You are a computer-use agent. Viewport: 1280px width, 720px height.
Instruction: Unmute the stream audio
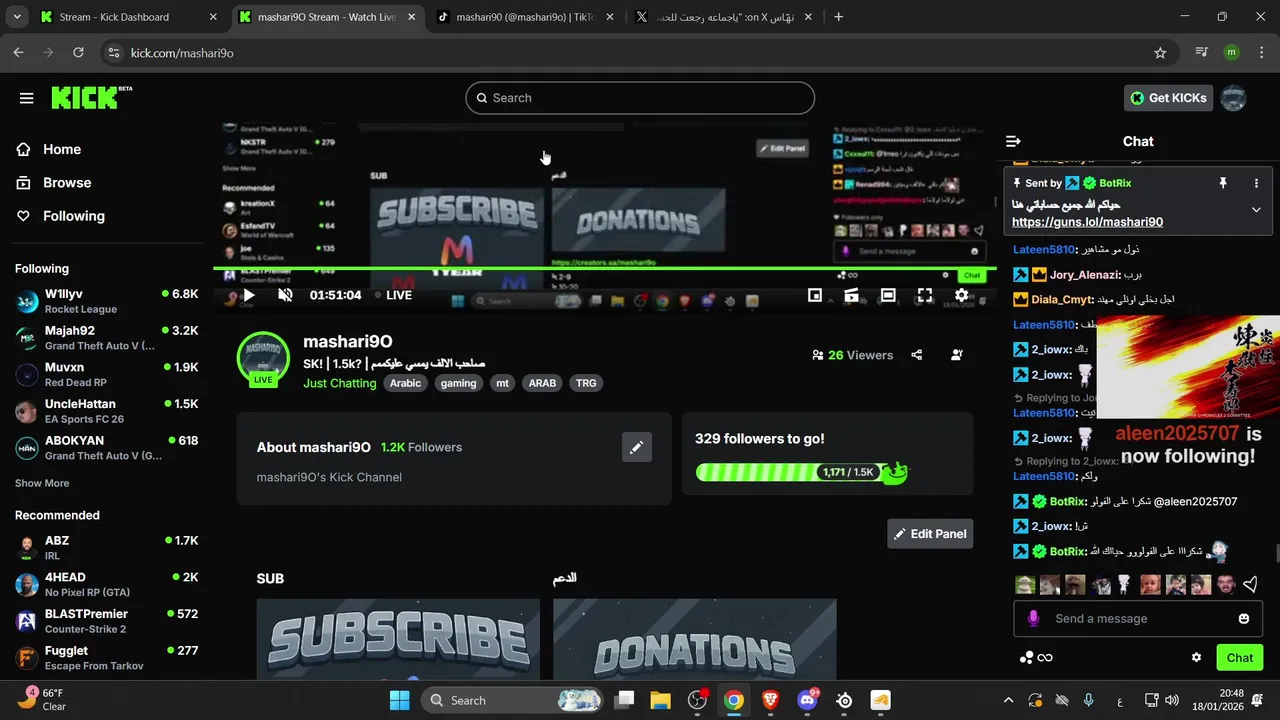click(x=285, y=295)
